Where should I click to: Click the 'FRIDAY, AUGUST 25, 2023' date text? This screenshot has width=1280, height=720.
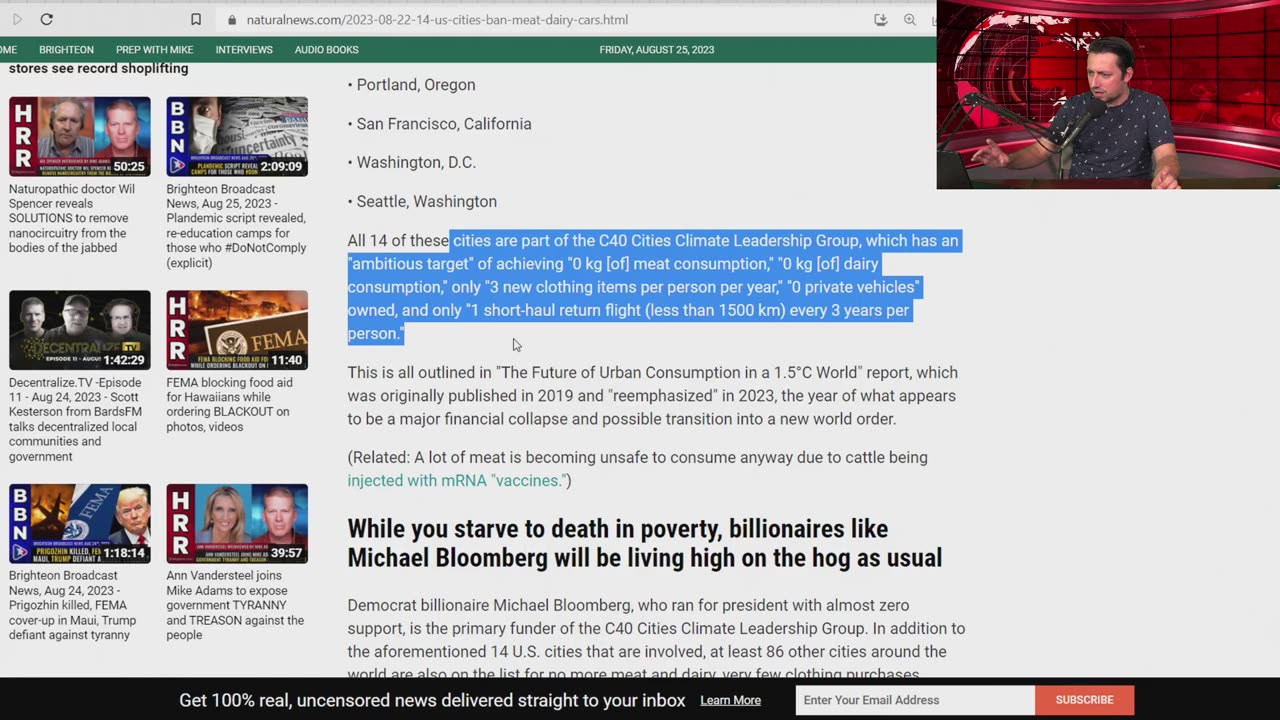tap(657, 50)
